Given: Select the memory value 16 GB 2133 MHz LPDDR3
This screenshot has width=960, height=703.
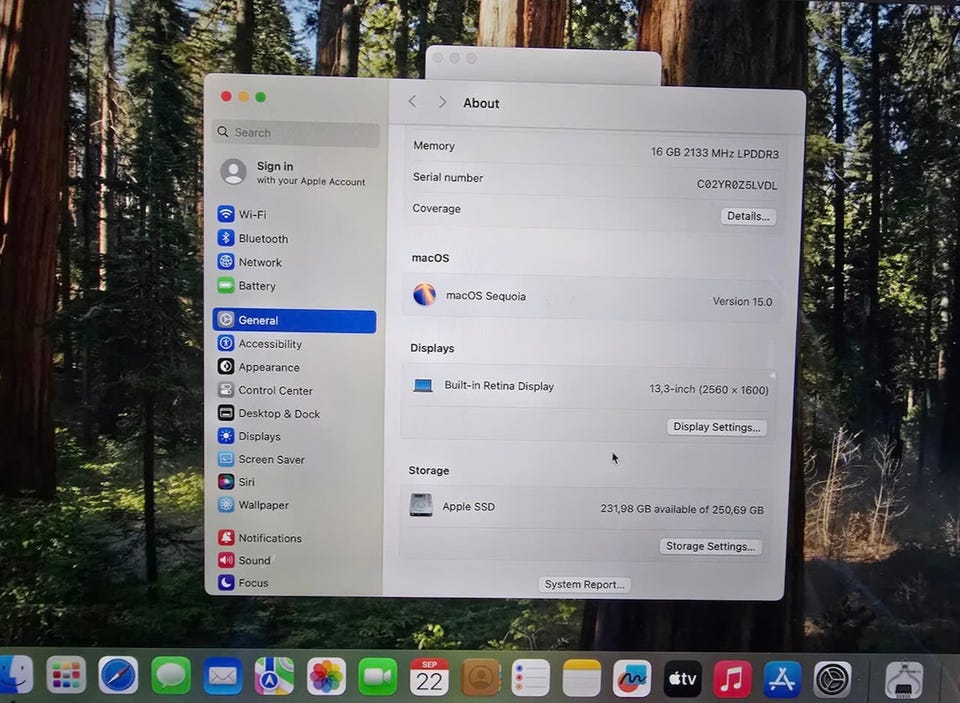Looking at the screenshot, I should 714,153.
